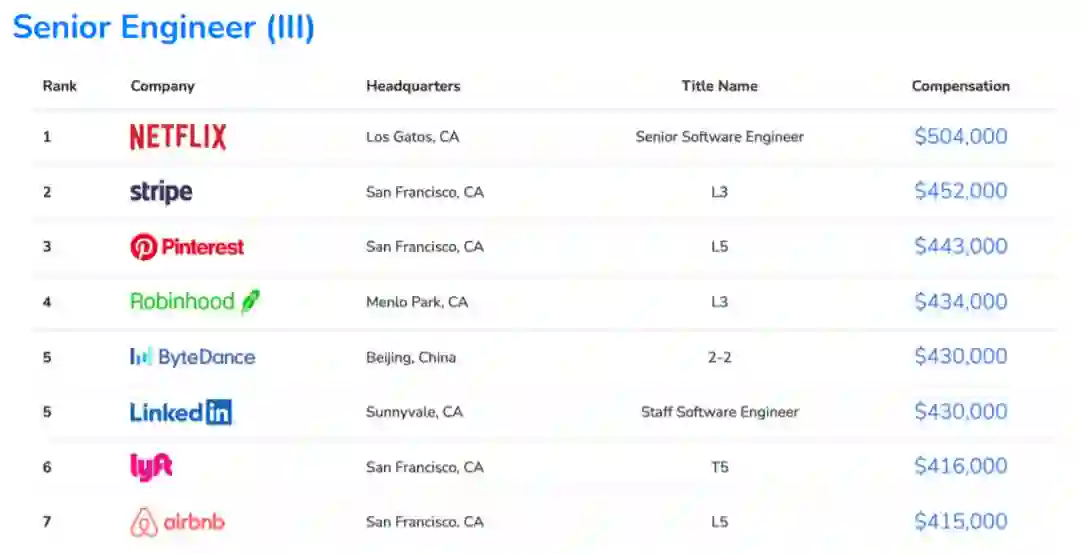
Task: Click the ByteDance logo
Action: click(x=192, y=357)
